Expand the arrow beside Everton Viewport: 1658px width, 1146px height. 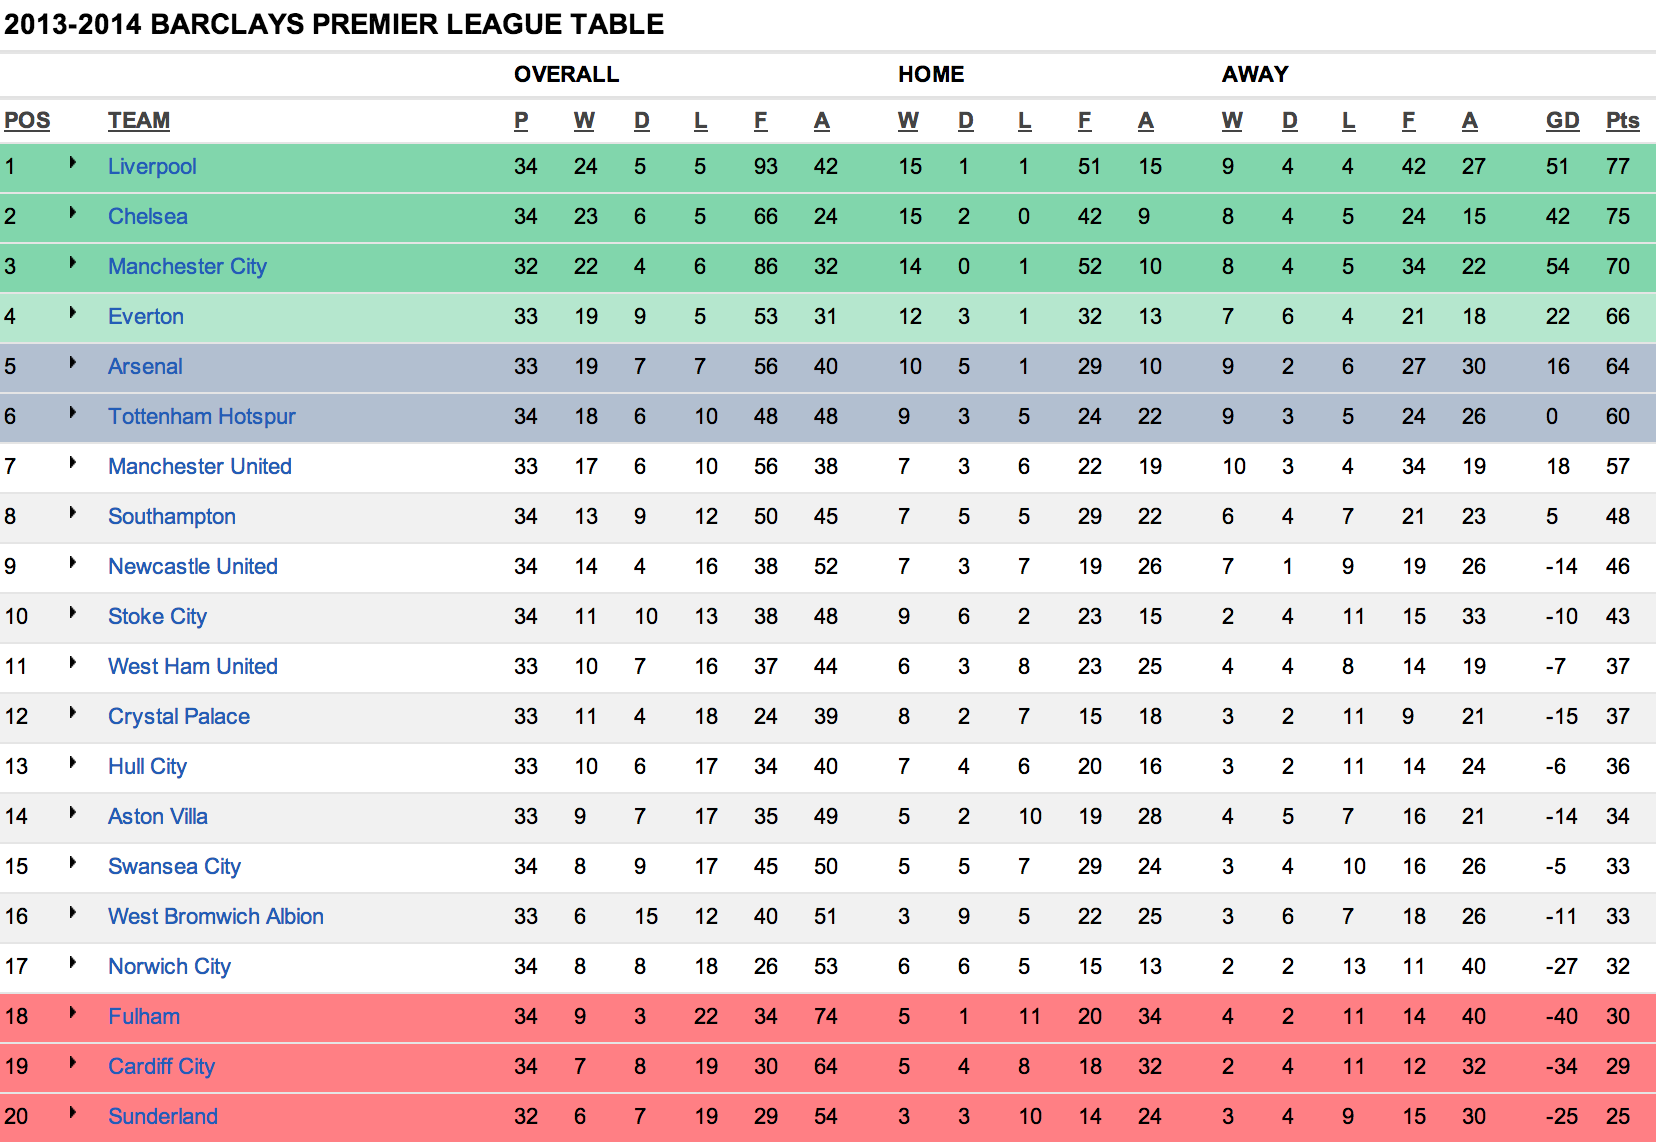73,312
